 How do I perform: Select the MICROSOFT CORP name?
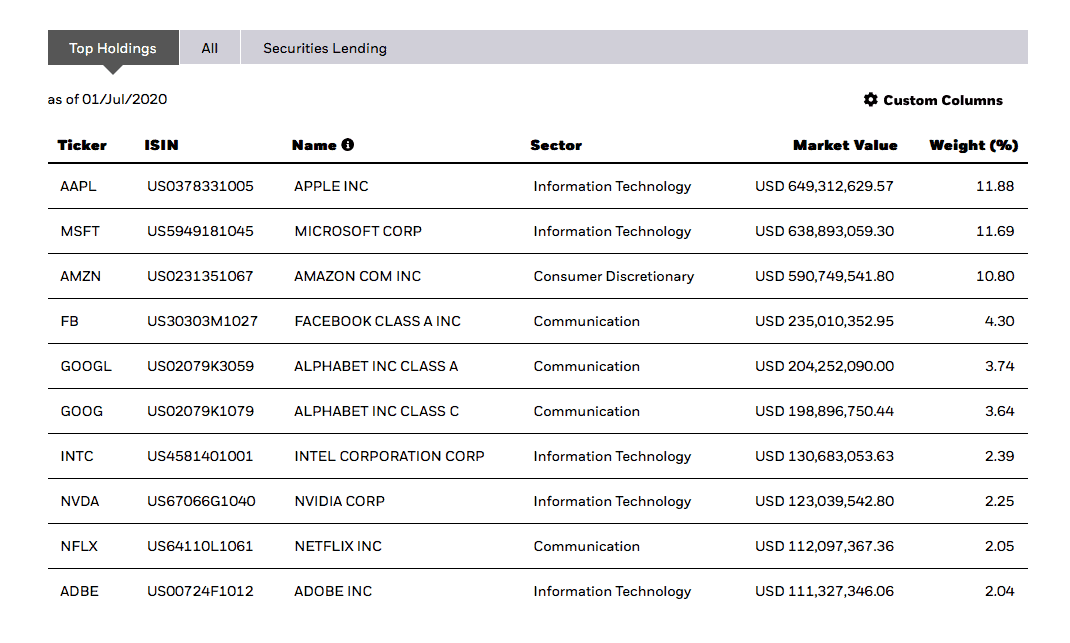pyautogui.click(x=358, y=231)
